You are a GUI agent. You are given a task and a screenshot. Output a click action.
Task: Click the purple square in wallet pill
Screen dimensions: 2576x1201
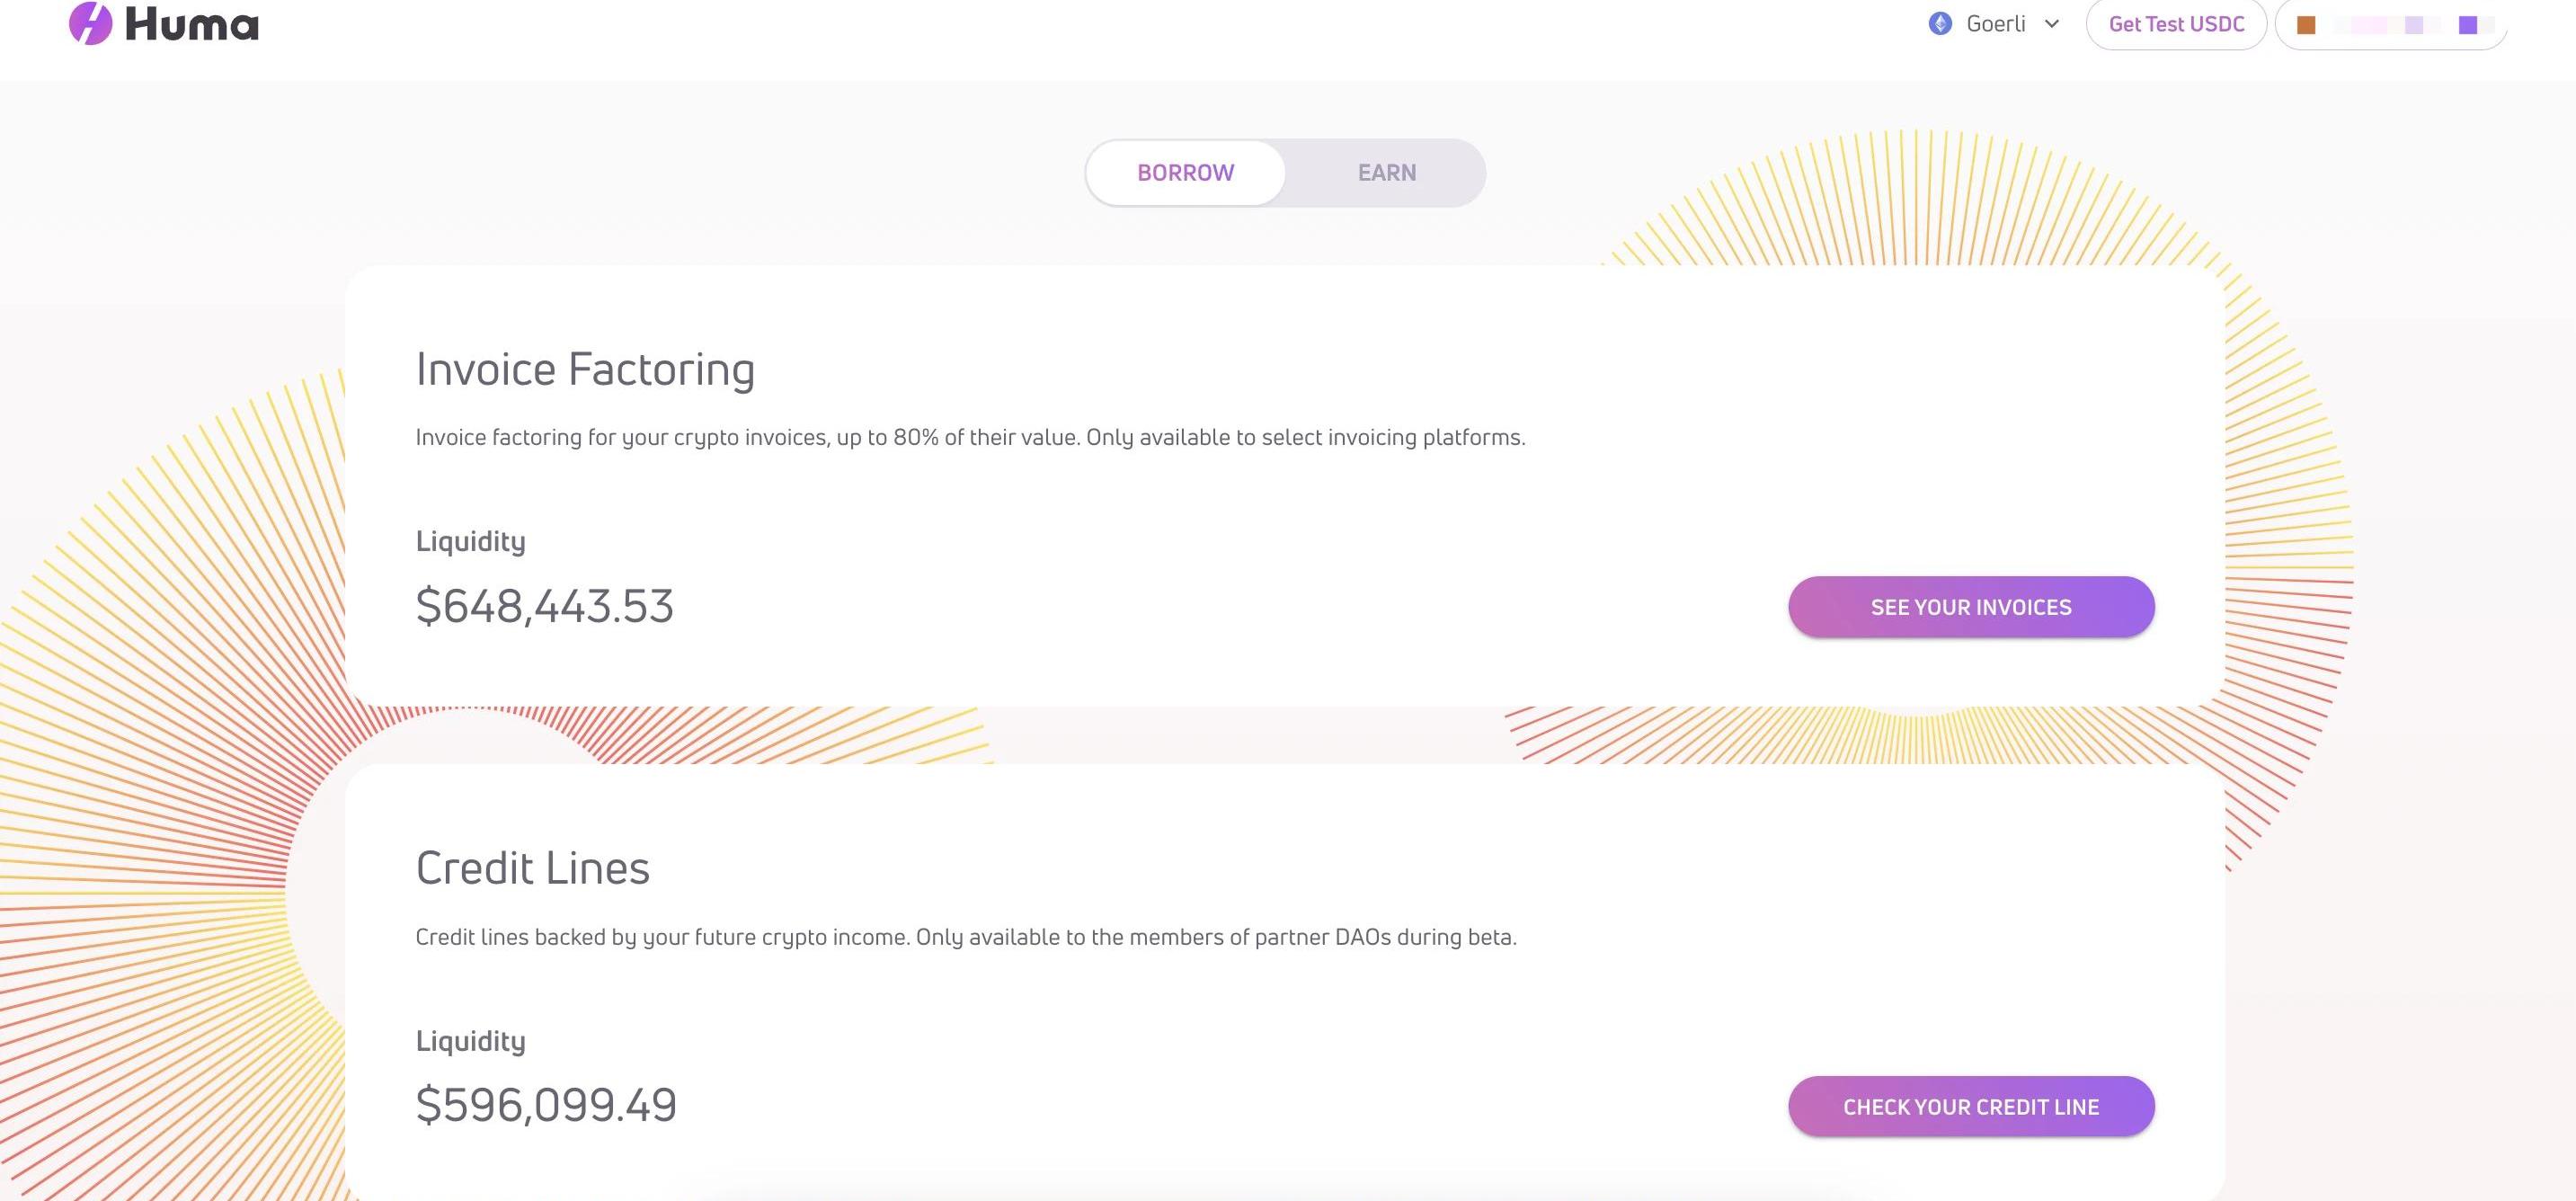click(2468, 25)
